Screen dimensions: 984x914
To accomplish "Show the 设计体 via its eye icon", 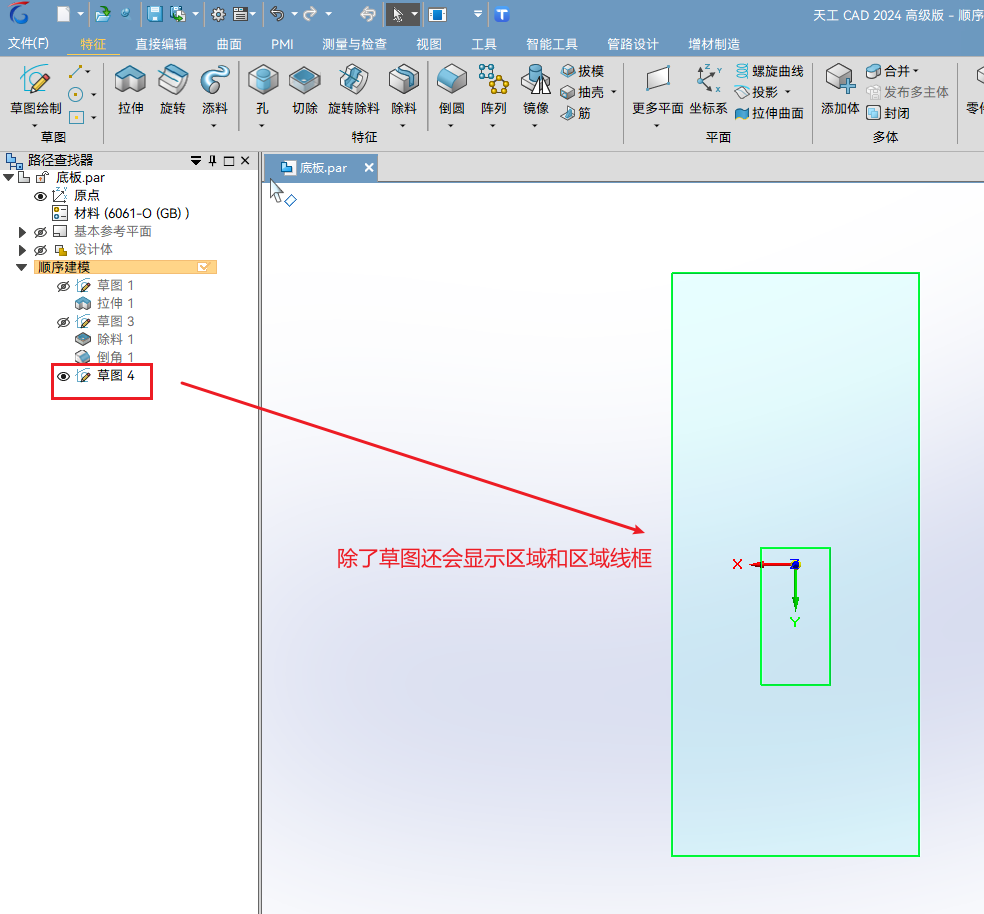I will (x=40, y=250).
